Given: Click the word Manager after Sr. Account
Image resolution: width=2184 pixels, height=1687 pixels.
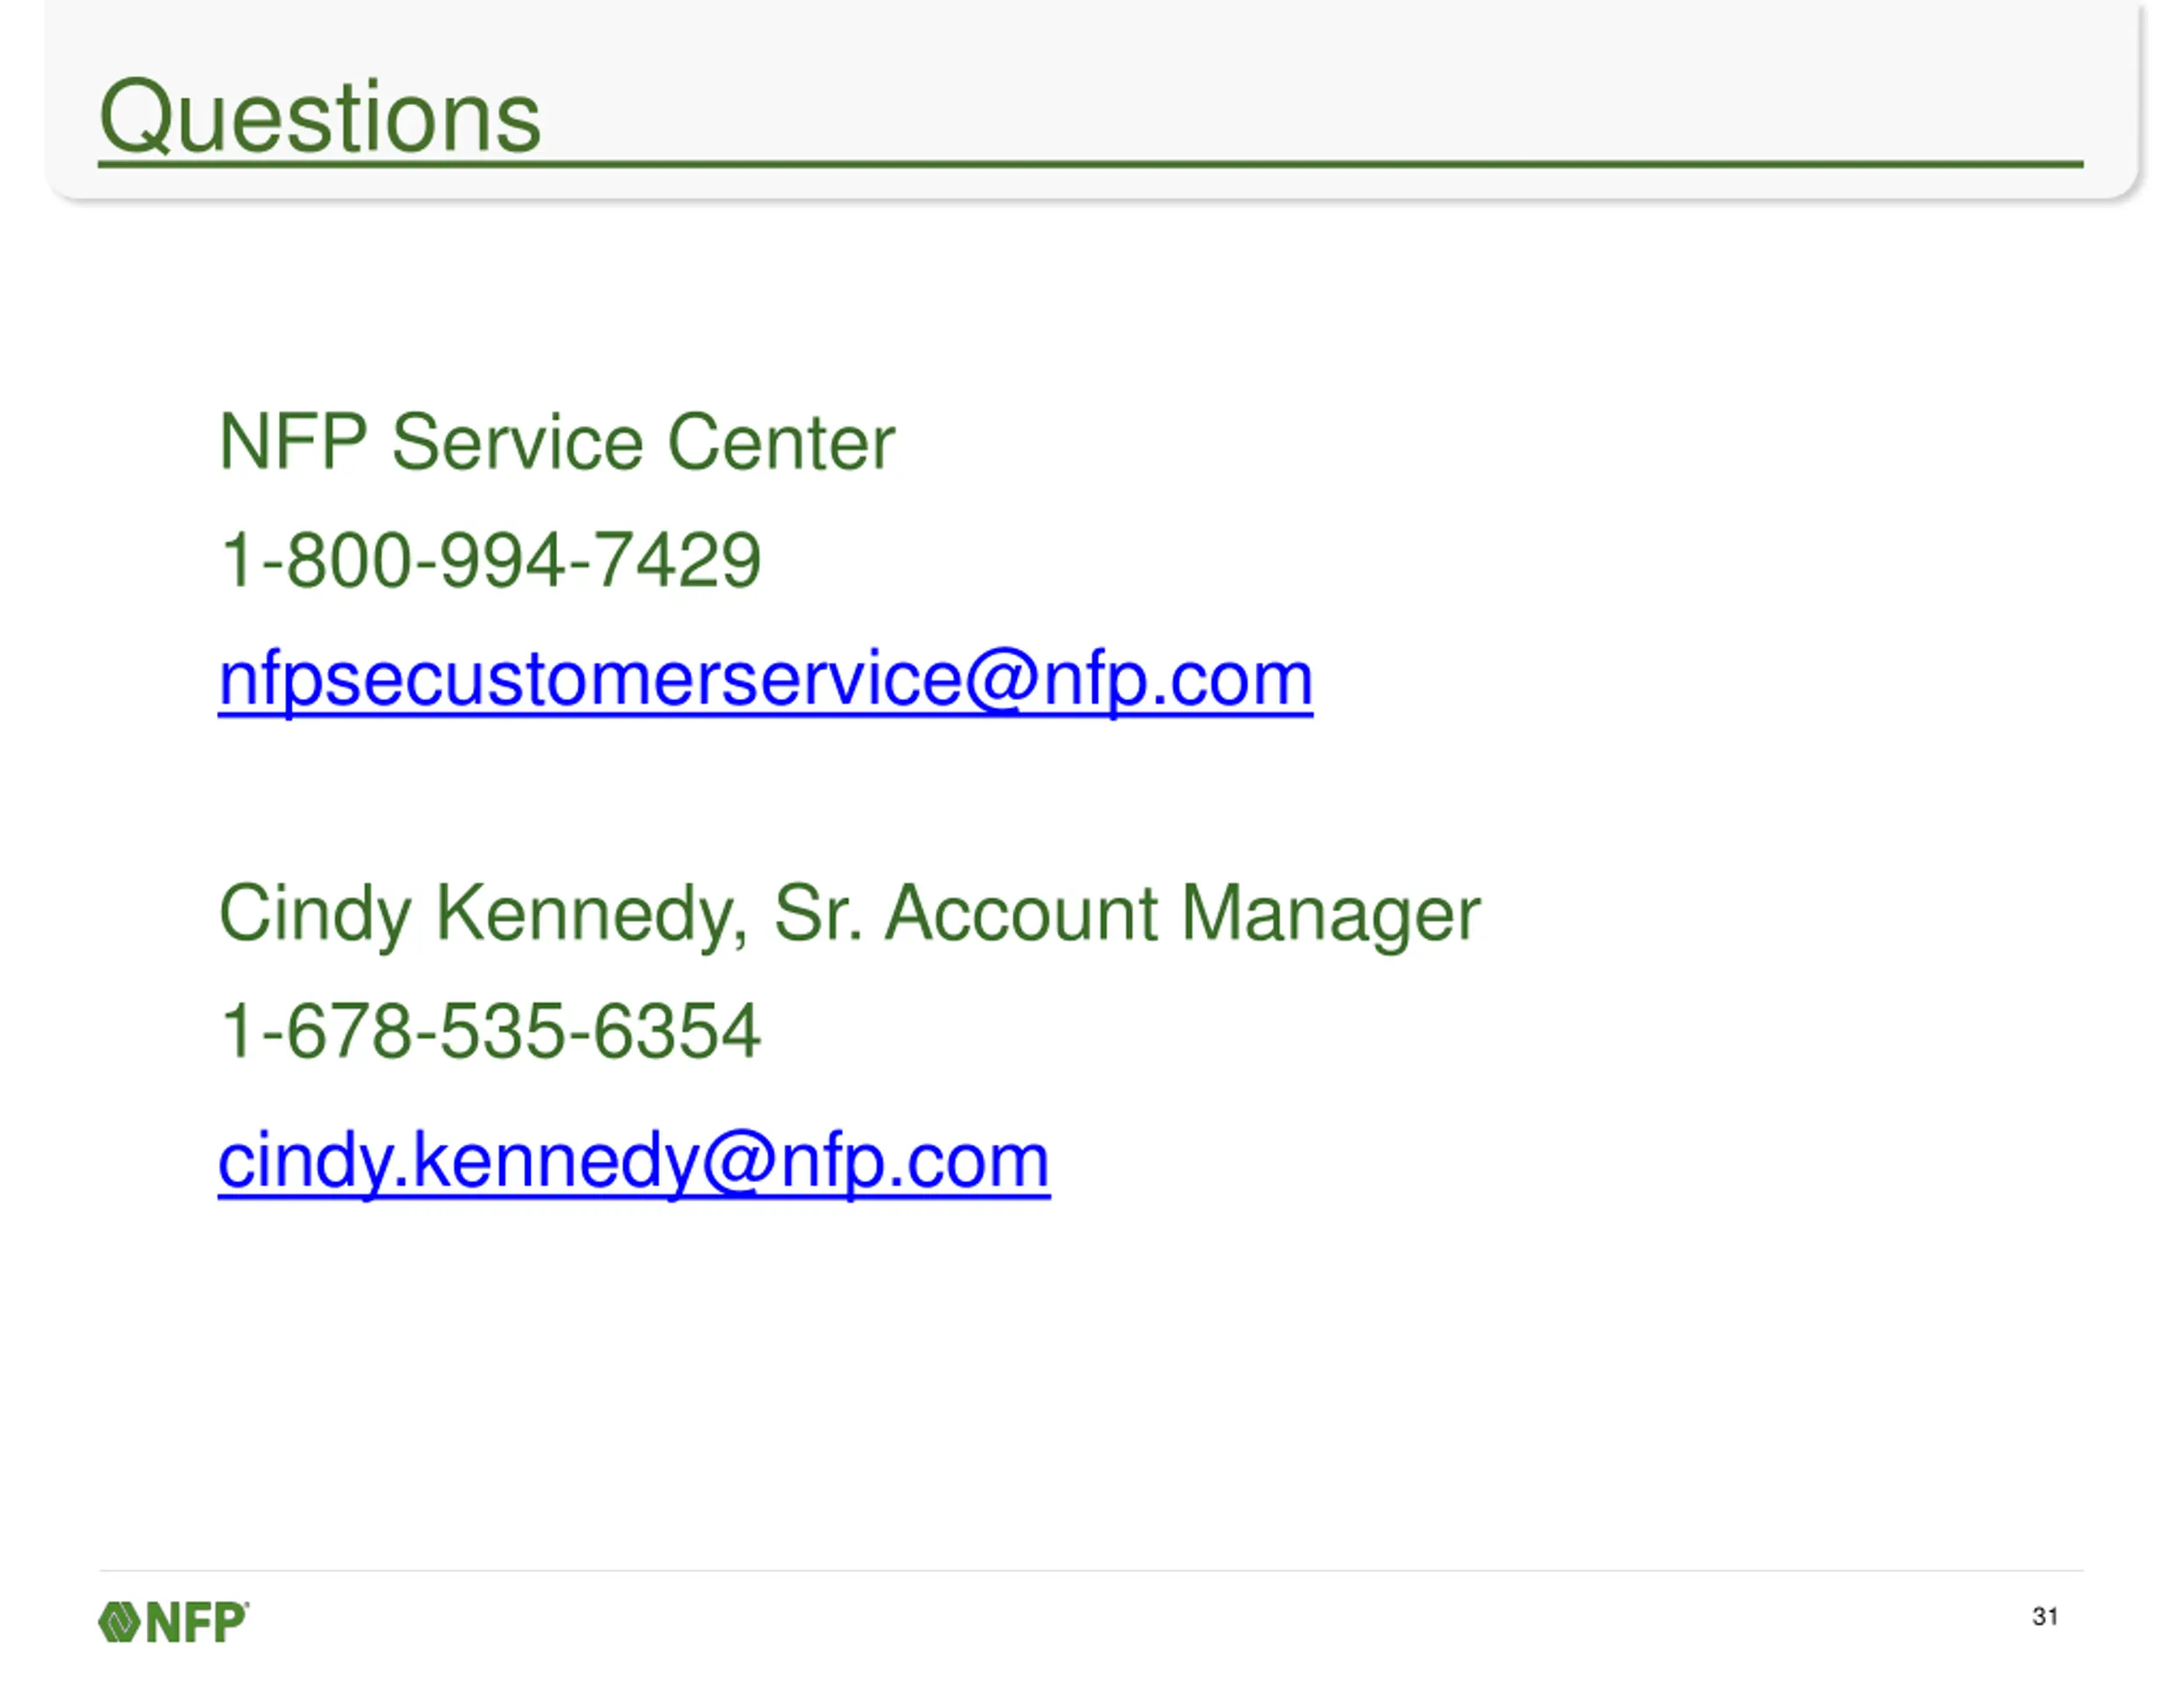Looking at the screenshot, I should click(1331, 914).
